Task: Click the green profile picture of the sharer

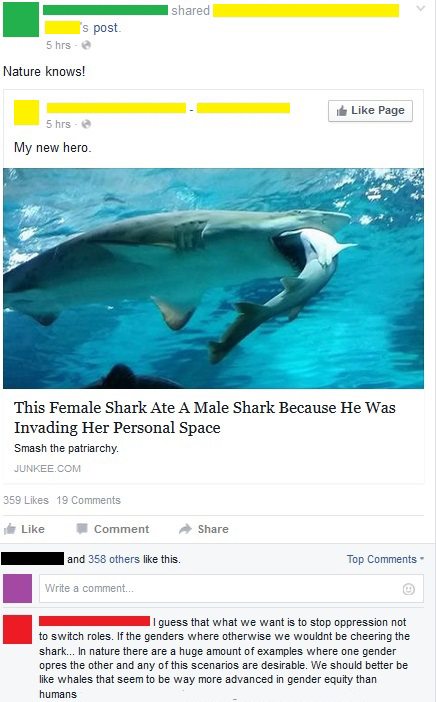Action: point(21,19)
